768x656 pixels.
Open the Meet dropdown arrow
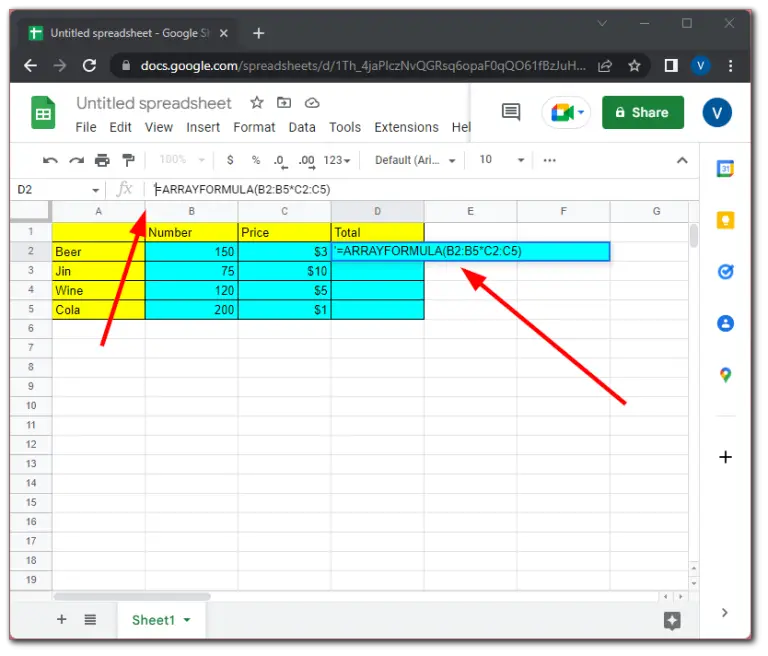tap(581, 113)
